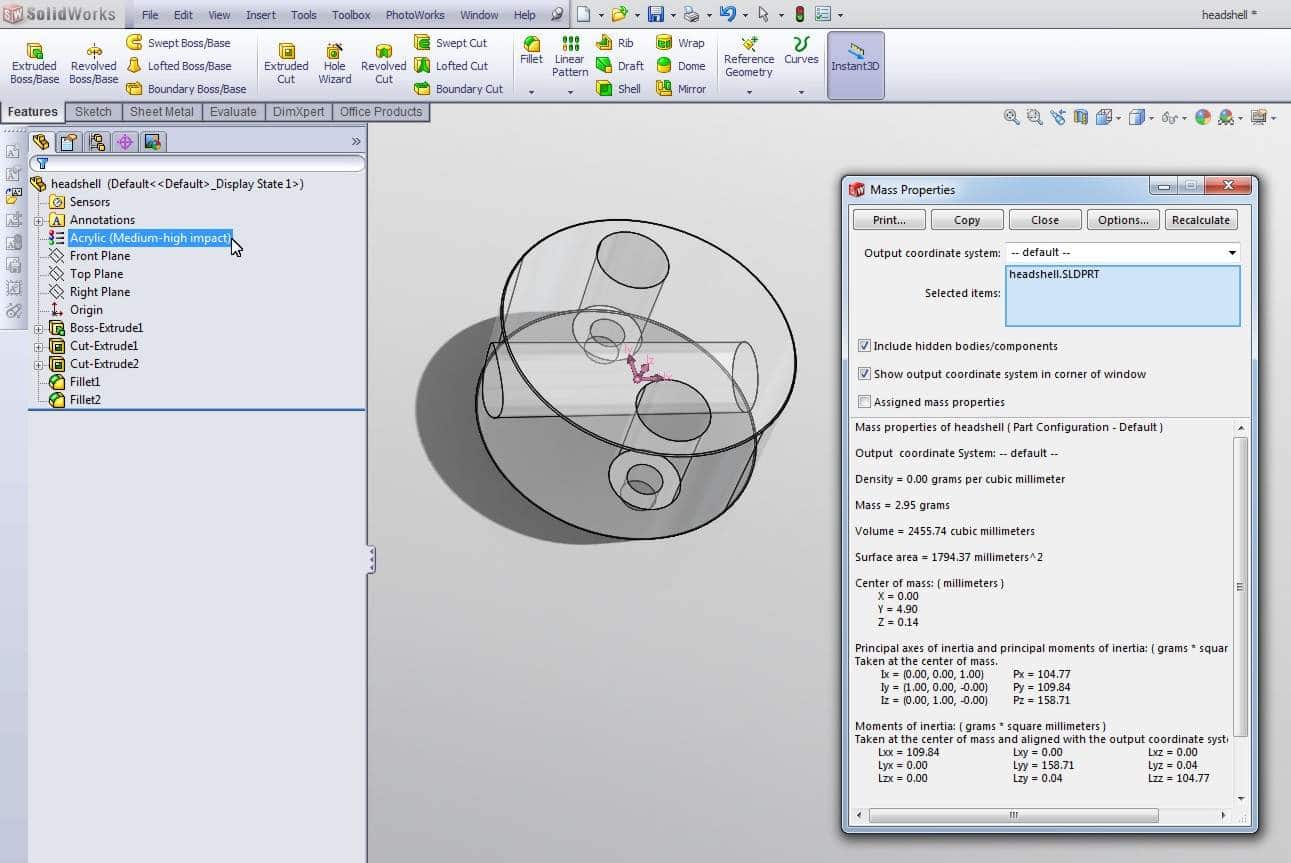Click the horizontal scrollbar in Mass Properties
This screenshot has width=1291, height=863.
[1012, 816]
